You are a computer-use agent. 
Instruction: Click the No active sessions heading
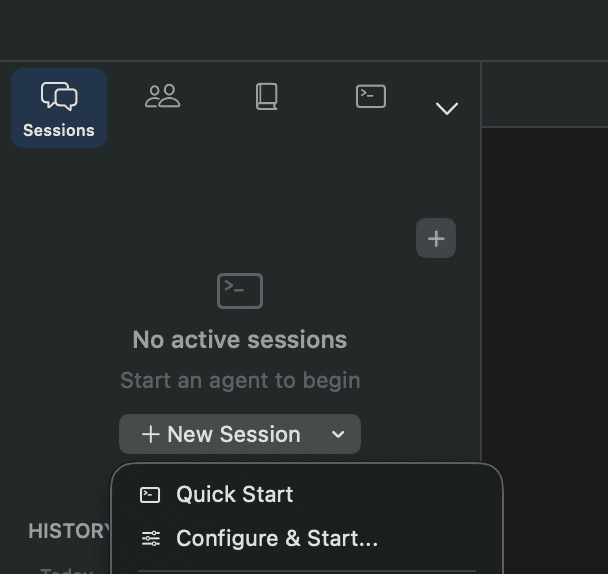point(240,340)
